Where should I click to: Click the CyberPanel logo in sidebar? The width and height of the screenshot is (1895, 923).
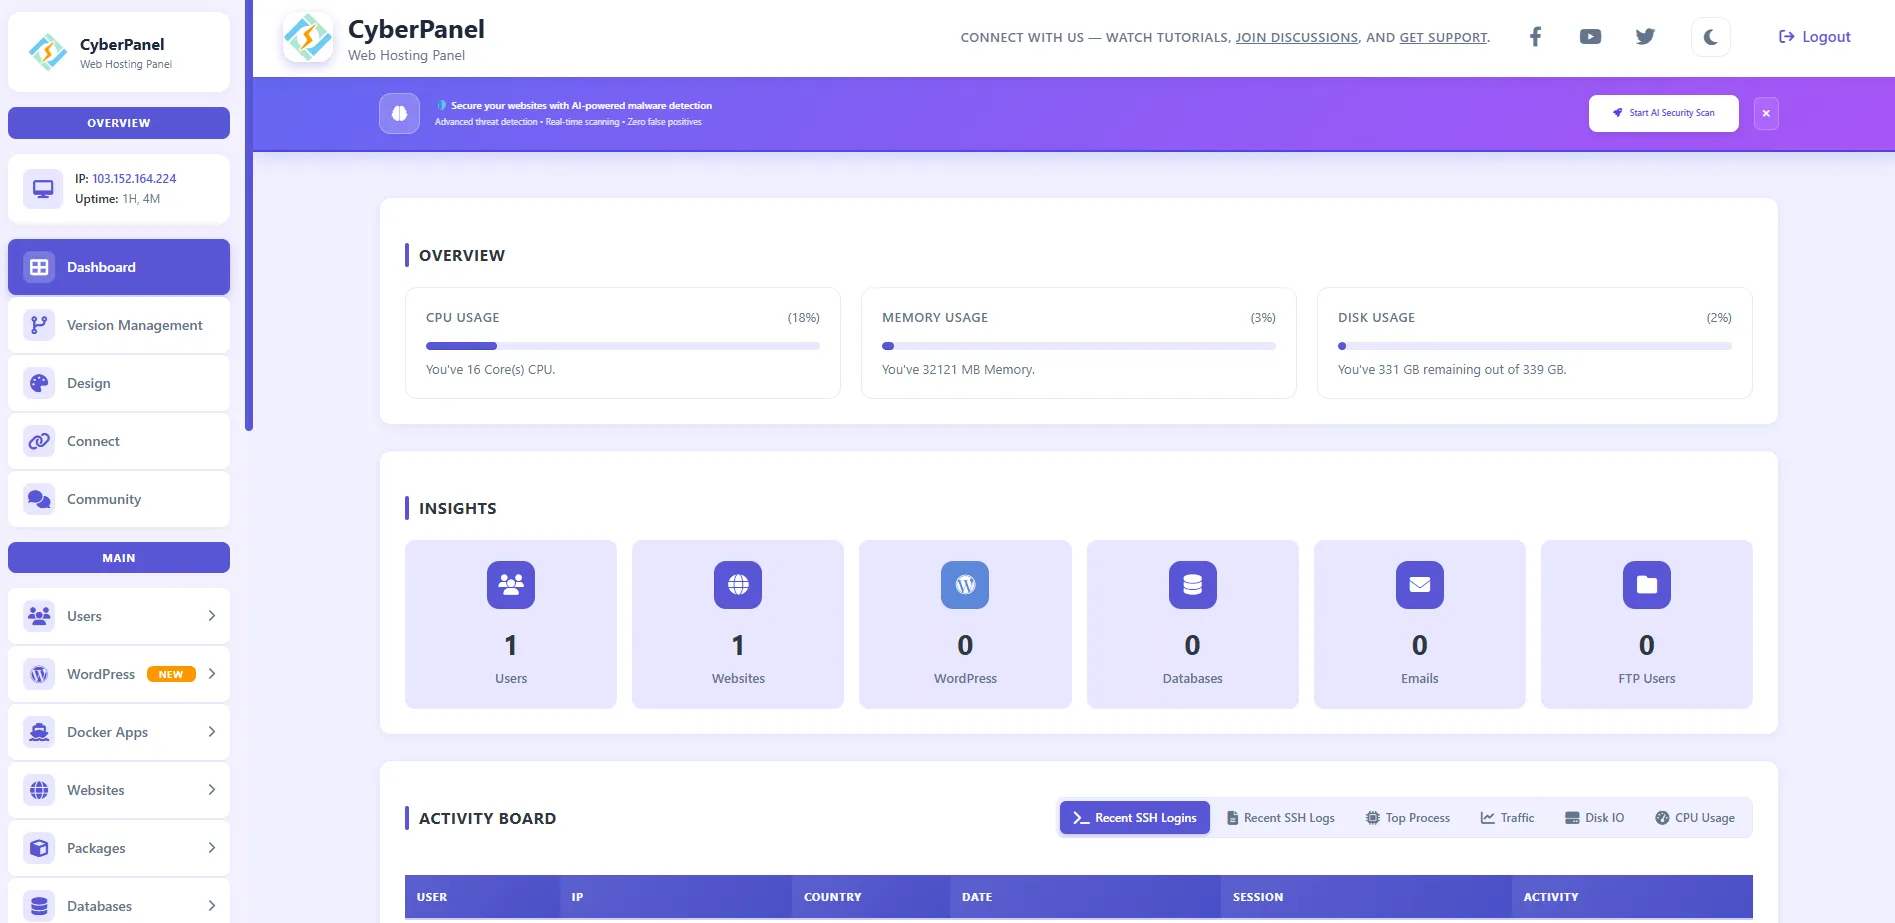point(48,52)
